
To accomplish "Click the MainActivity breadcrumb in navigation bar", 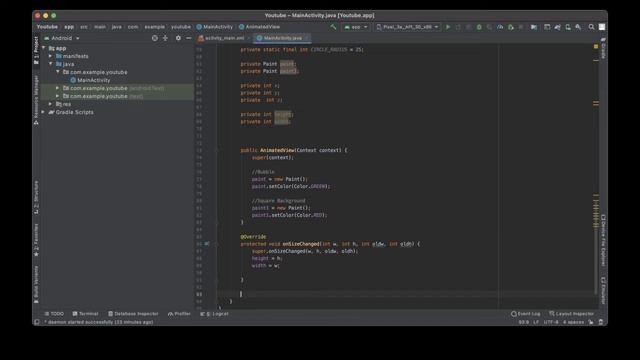I will click(x=214, y=27).
